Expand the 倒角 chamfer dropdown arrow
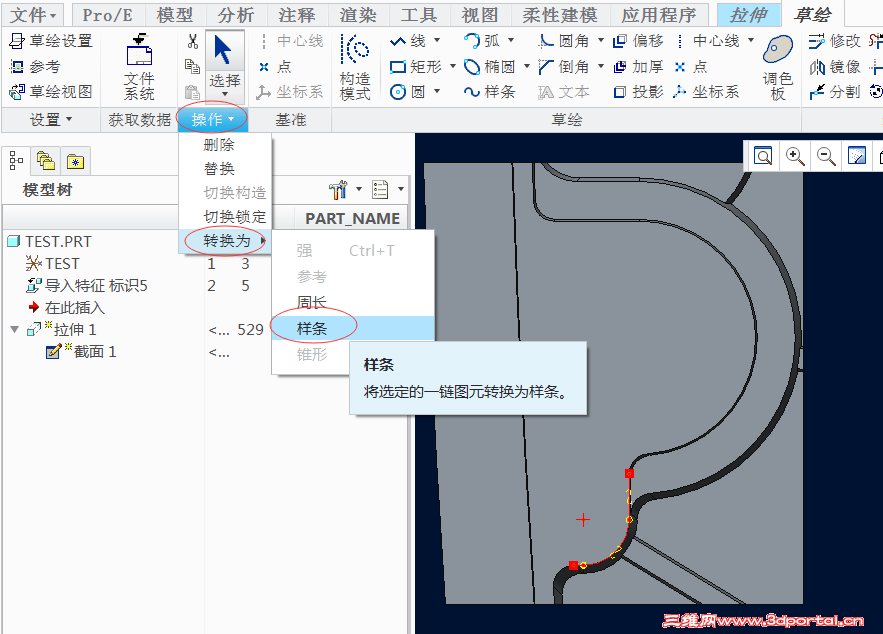Viewport: 883px width, 634px height. (601, 66)
